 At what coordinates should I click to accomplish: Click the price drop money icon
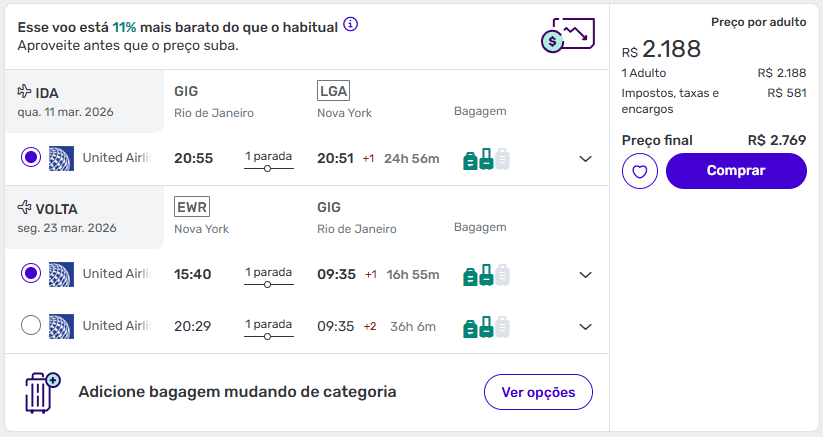(565, 36)
